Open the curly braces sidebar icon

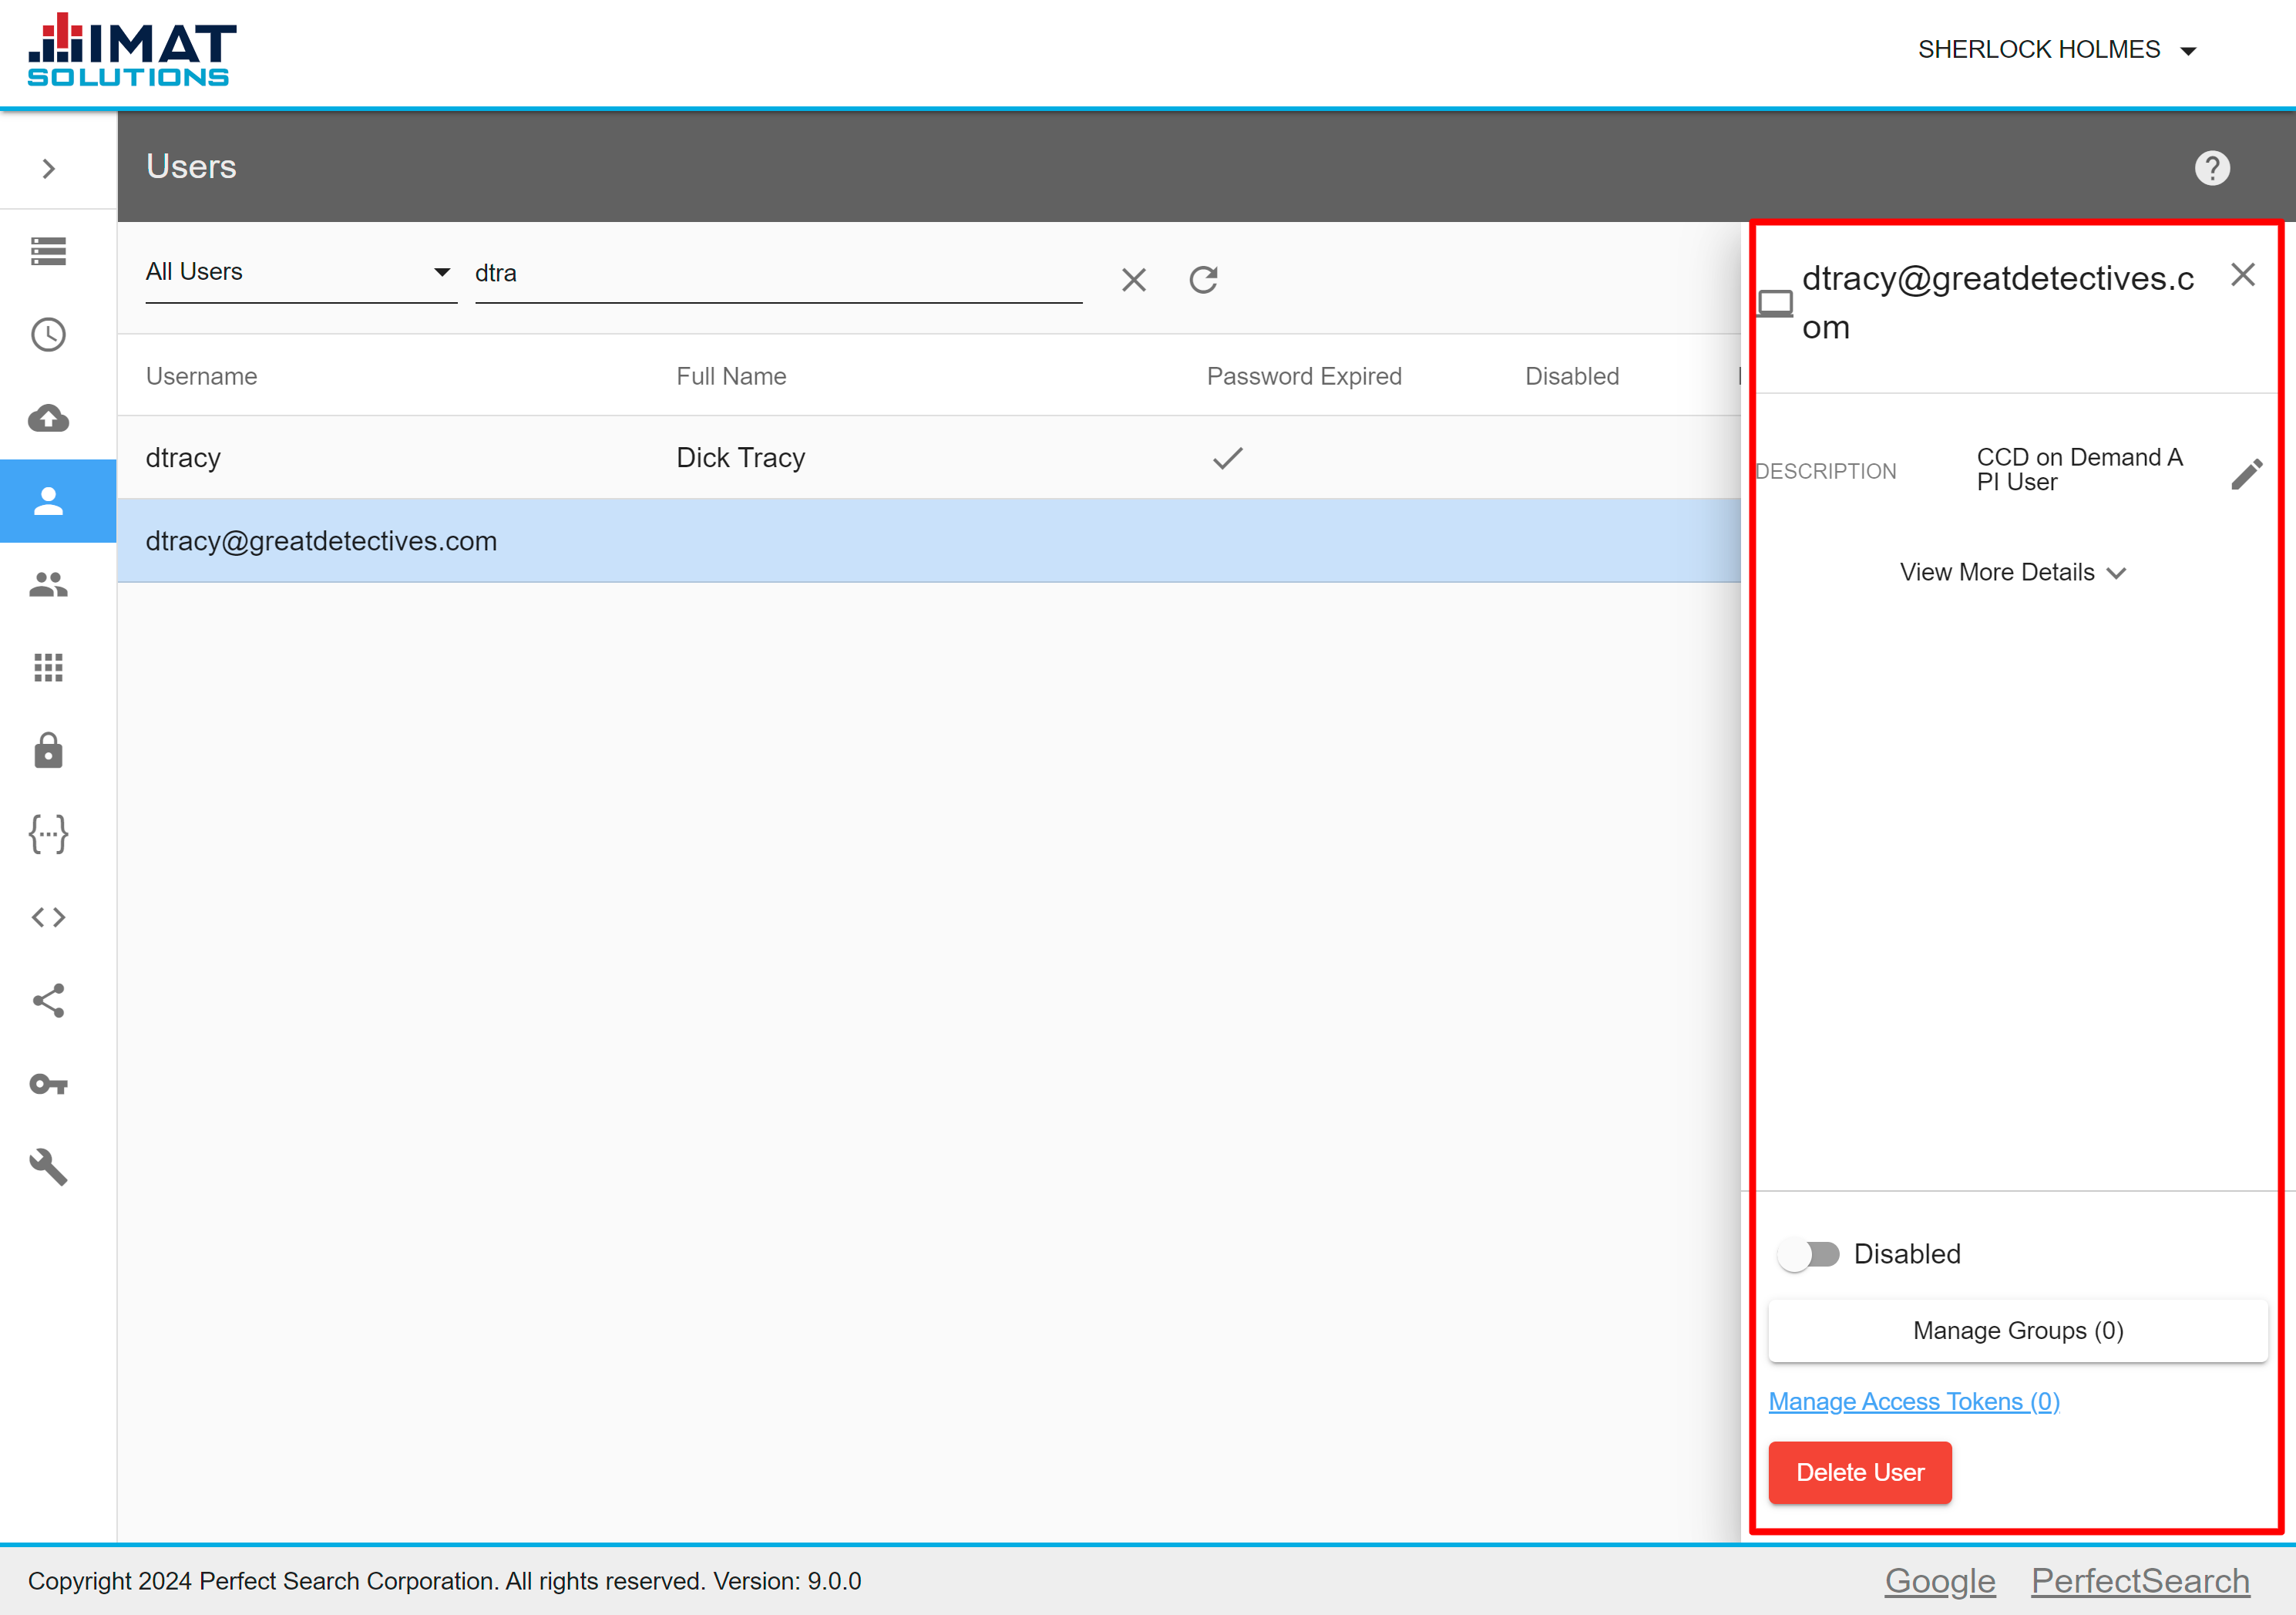click(x=48, y=834)
